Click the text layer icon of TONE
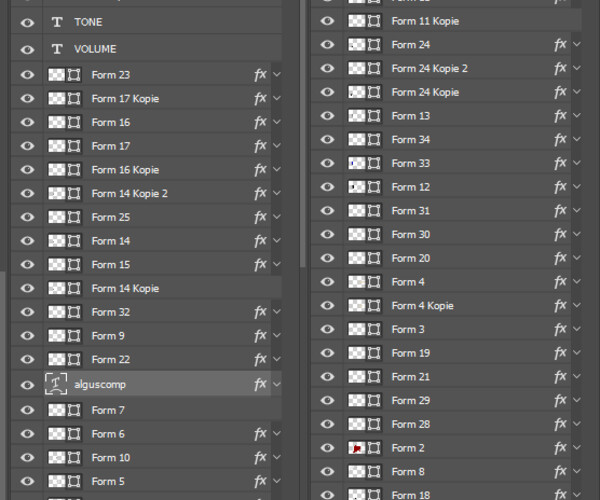 [x=57, y=22]
